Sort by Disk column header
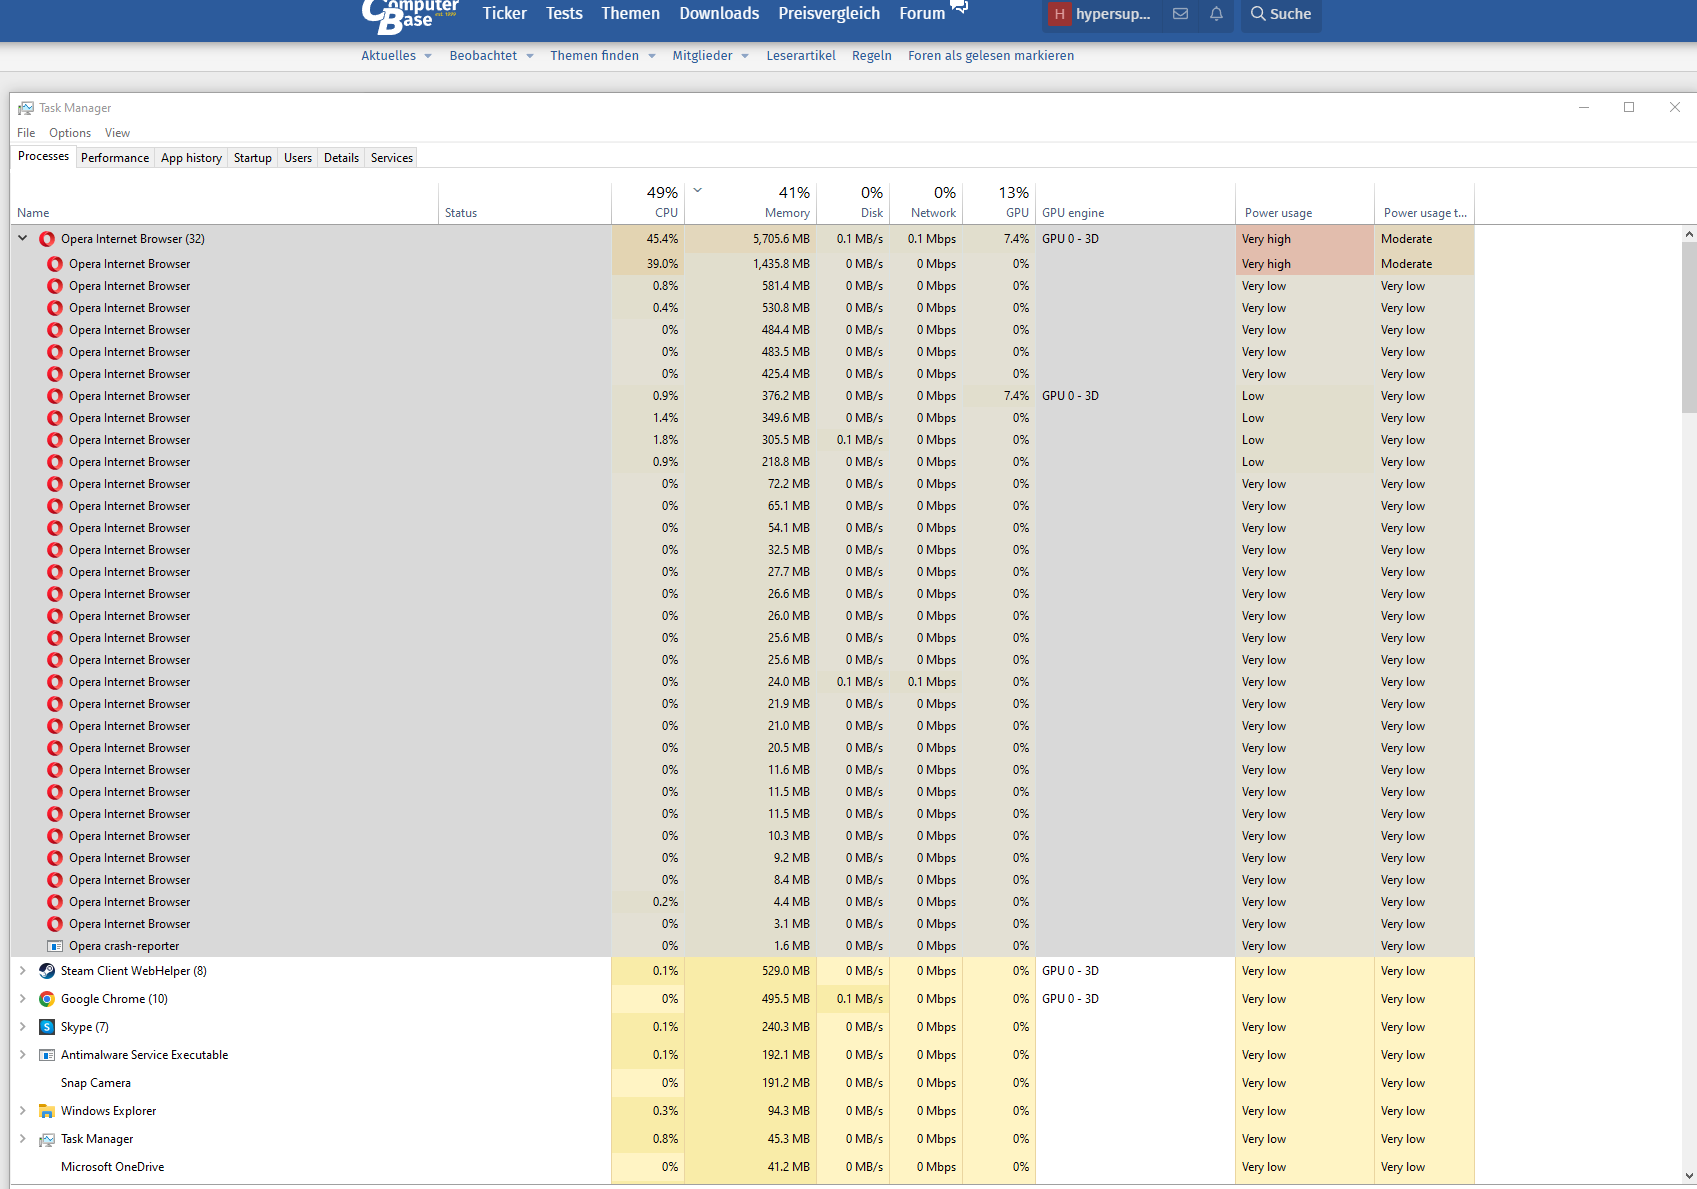1697x1189 pixels. coord(853,203)
